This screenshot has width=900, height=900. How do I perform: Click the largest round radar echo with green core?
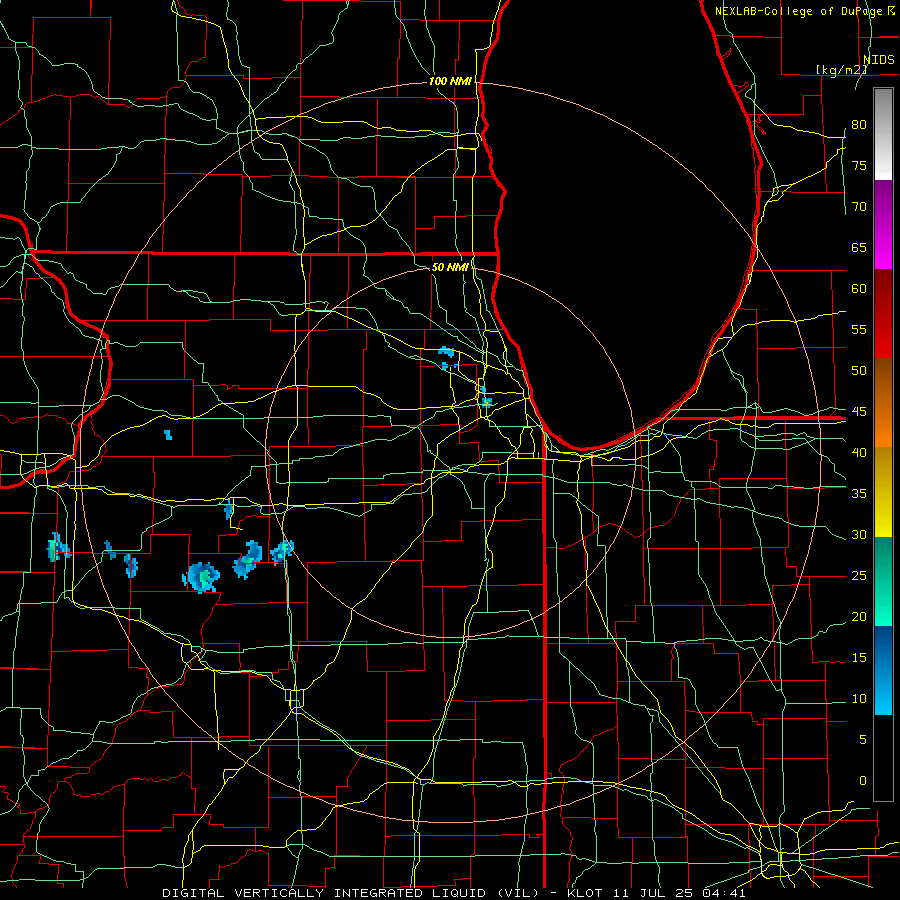(x=201, y=576)
